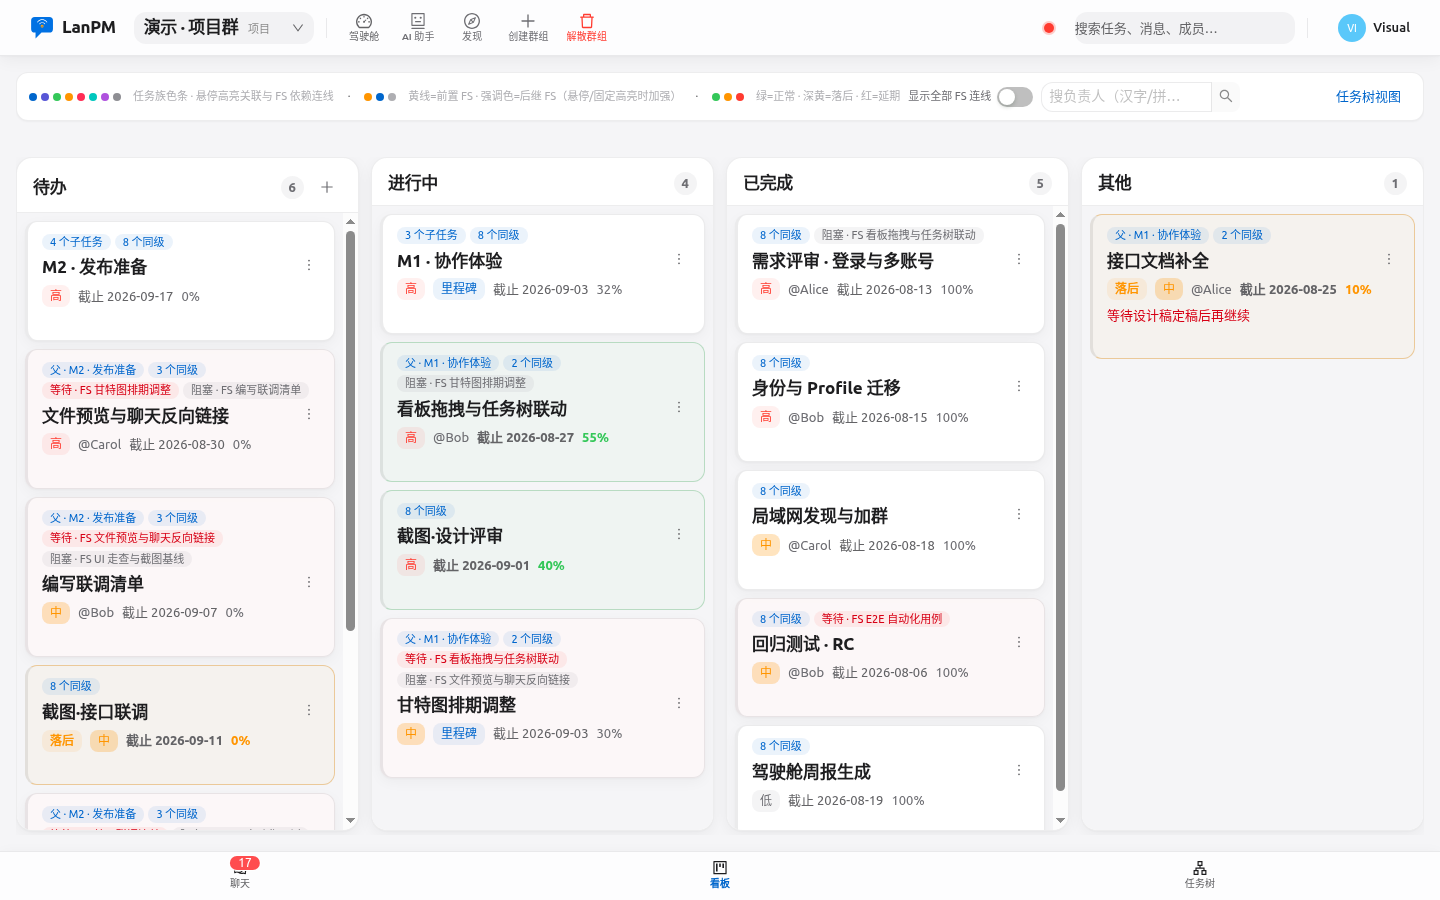Open more menu for 身份与 Profile 迁移

click(1019, 387)
